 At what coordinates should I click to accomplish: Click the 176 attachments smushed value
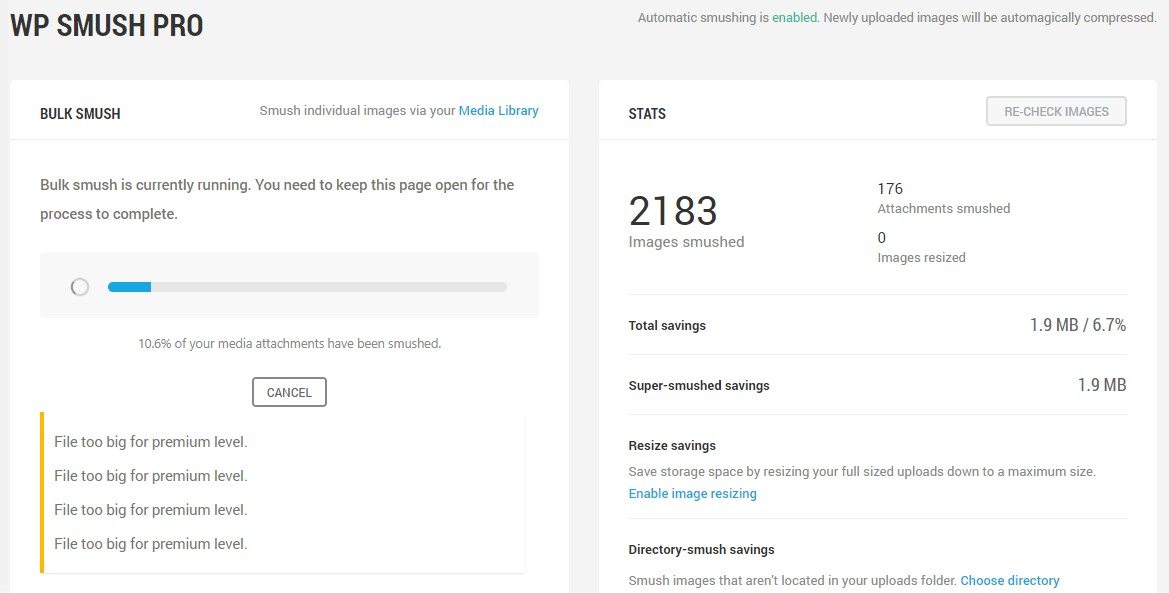click(890, 189)
